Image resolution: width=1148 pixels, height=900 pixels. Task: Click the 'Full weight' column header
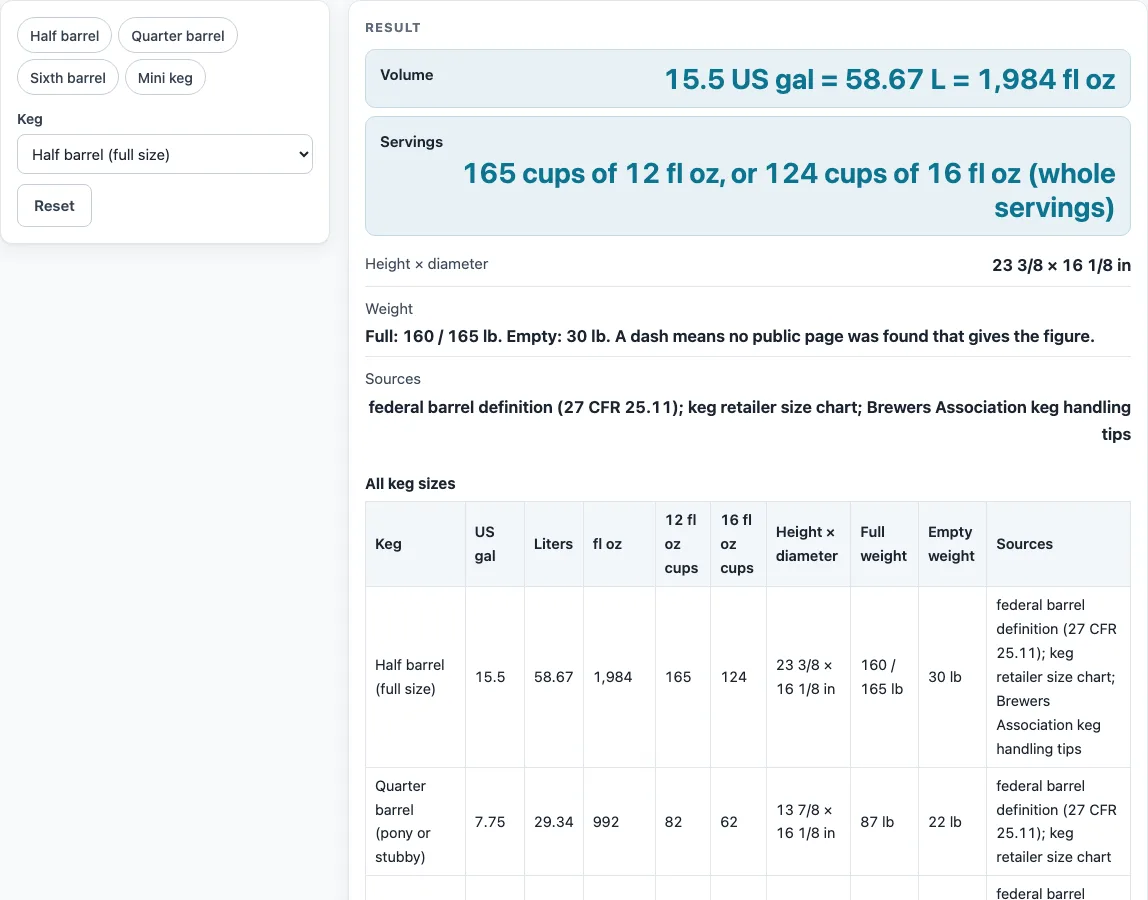[x=884, y=544]
